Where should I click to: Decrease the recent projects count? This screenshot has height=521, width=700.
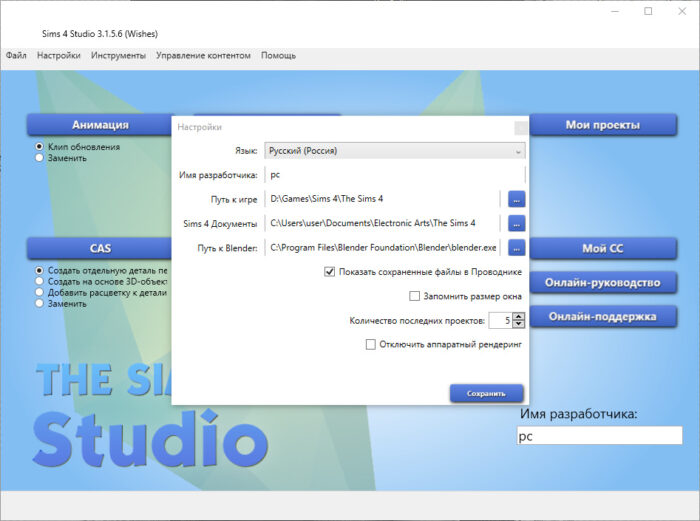click(x=518, y=324)
